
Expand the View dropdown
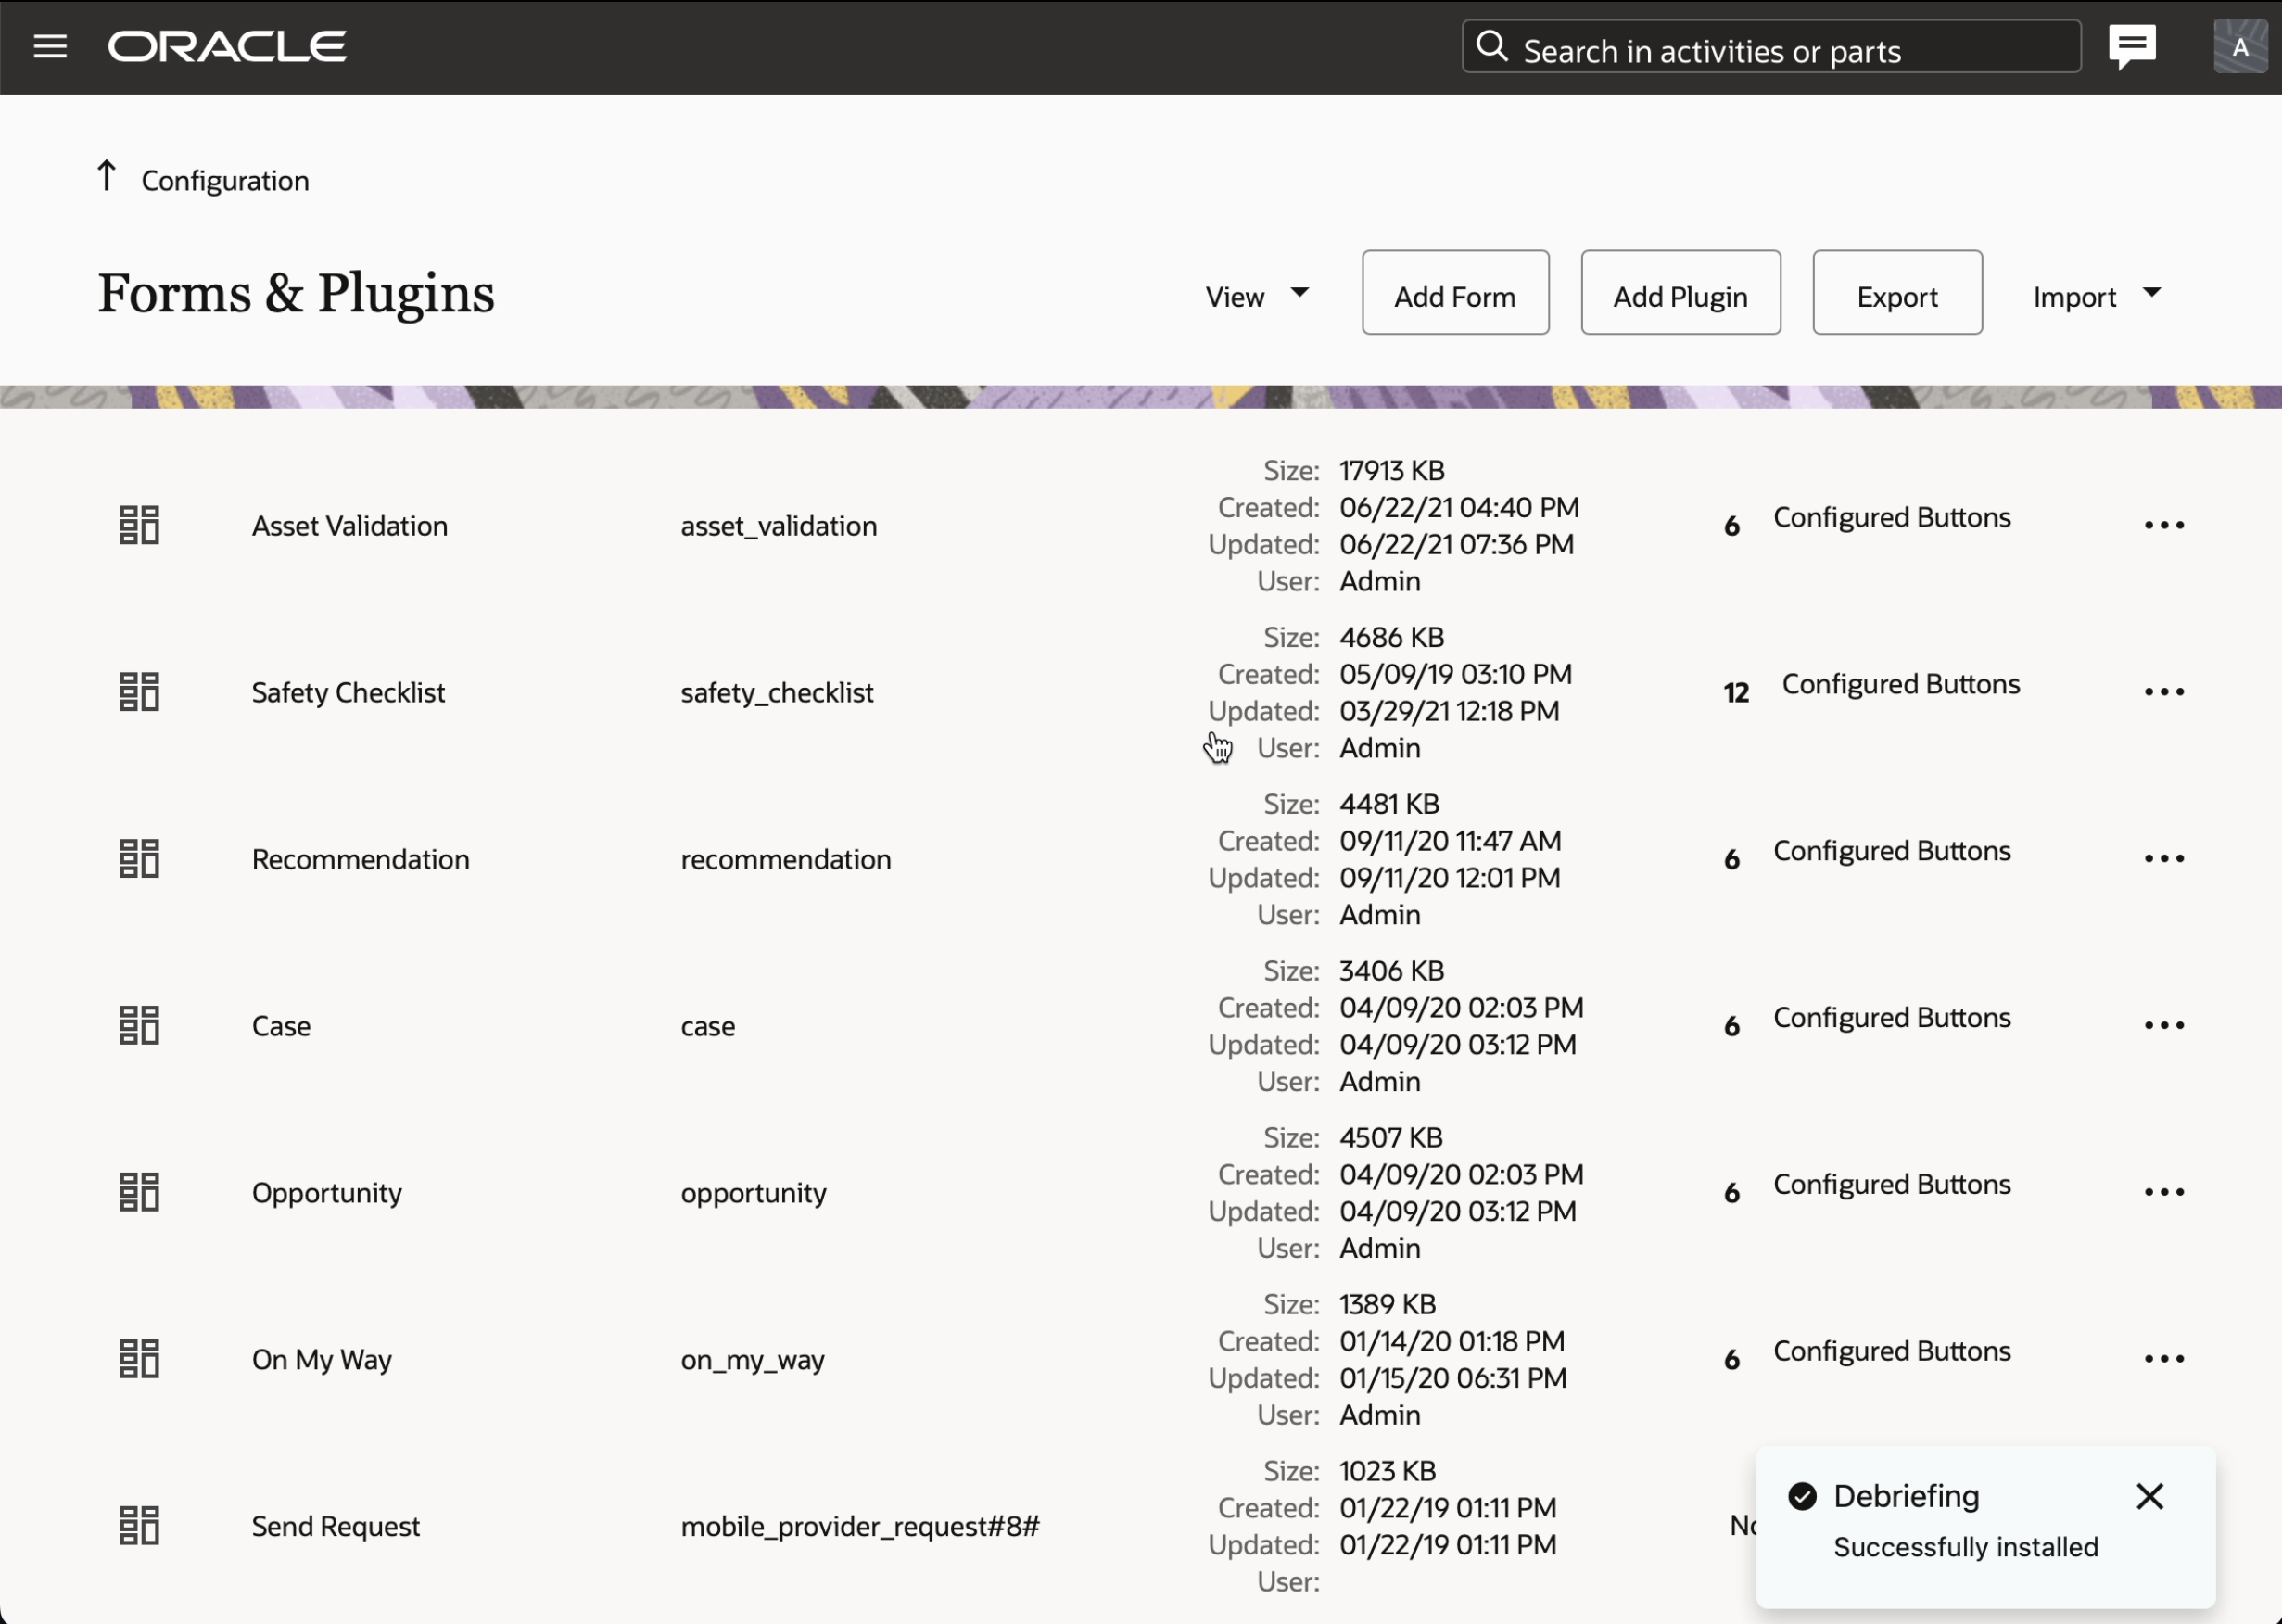[x=1256, y=295]
